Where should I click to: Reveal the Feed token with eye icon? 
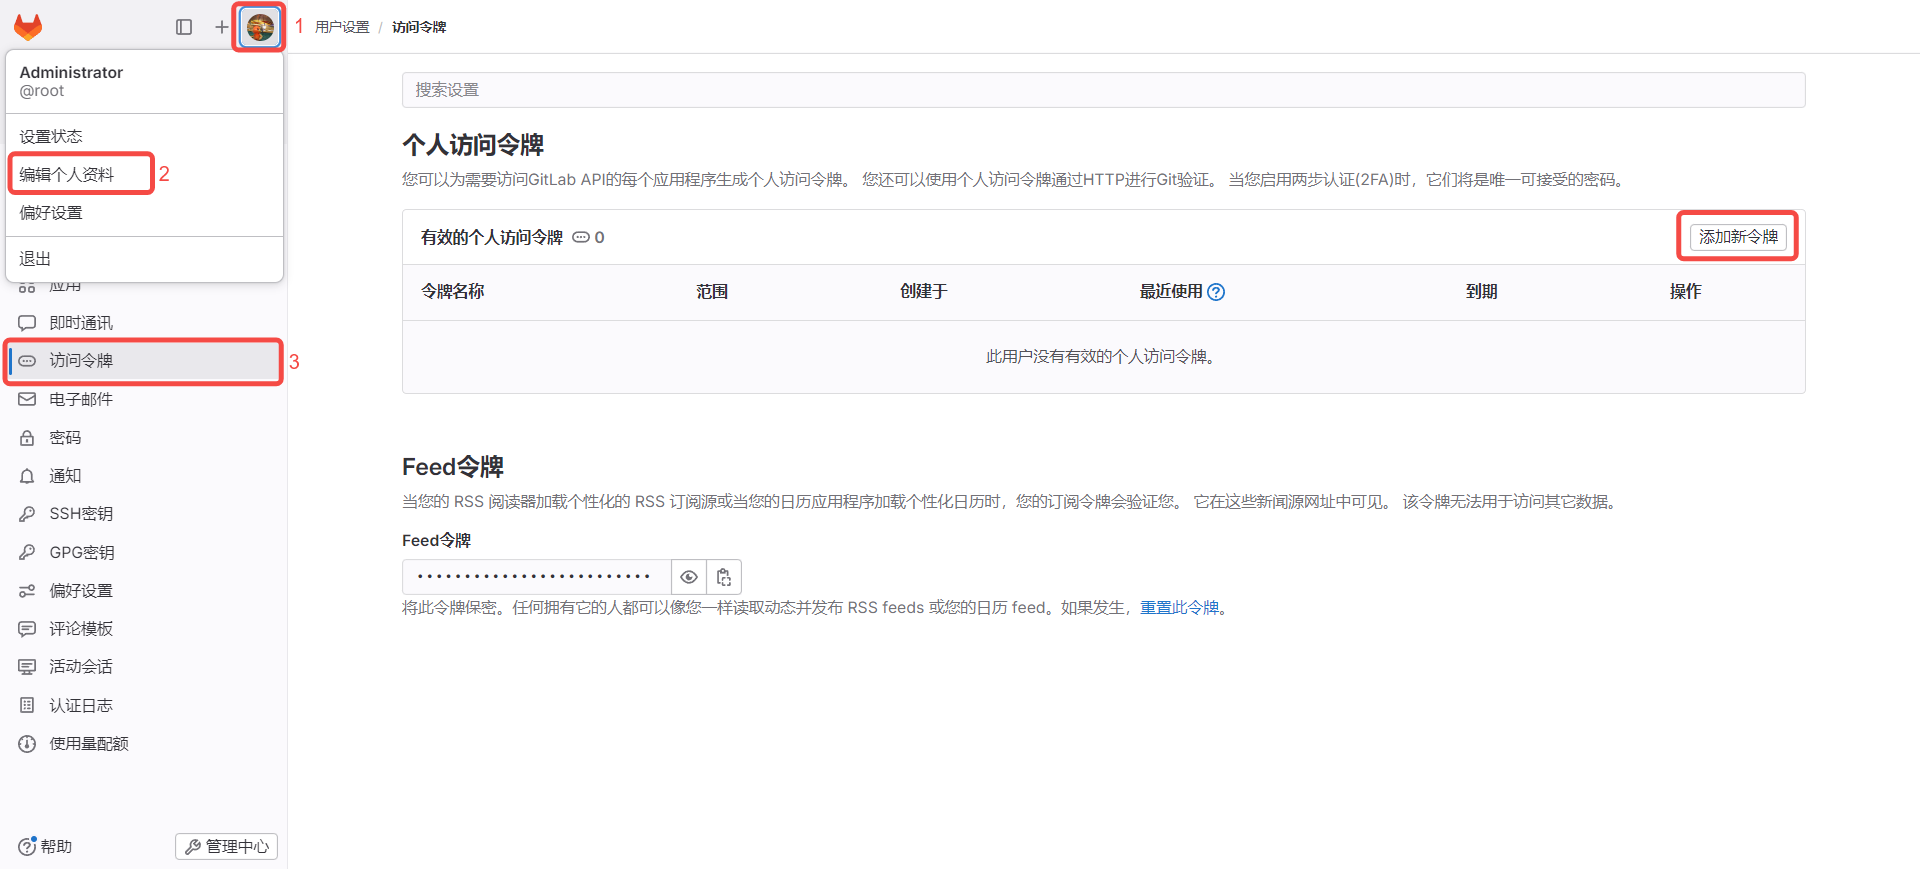[689, 577]
